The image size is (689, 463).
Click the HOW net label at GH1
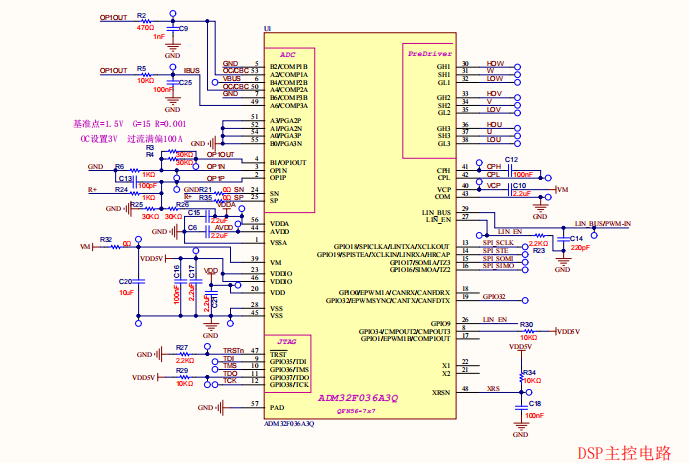tap(495, 63)
